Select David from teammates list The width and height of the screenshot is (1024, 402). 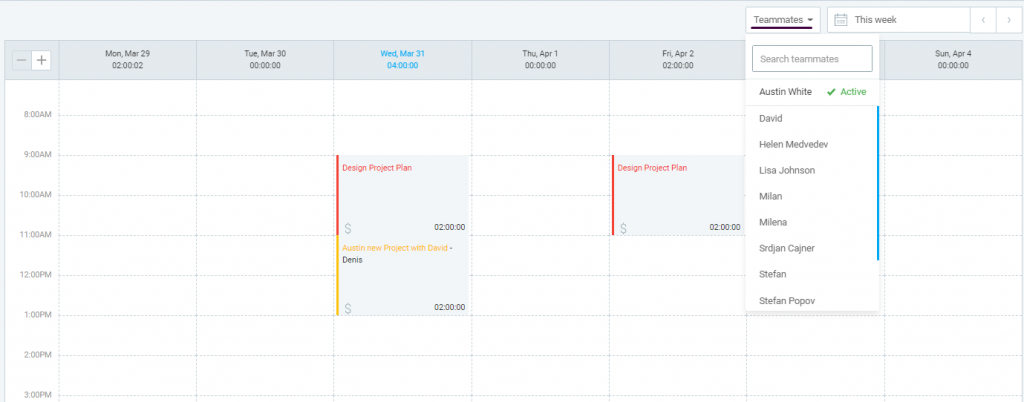pyautogui.click(x=771, y=118)
